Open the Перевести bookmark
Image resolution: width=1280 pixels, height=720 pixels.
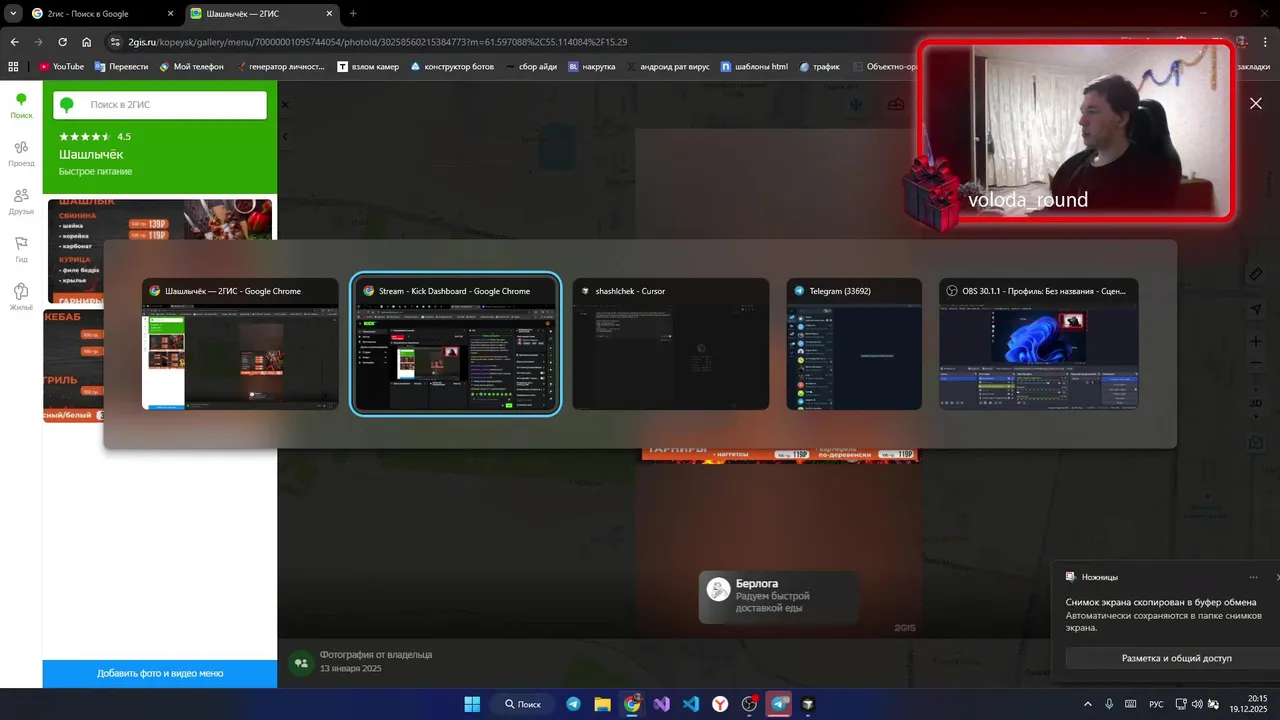[121, 67]
